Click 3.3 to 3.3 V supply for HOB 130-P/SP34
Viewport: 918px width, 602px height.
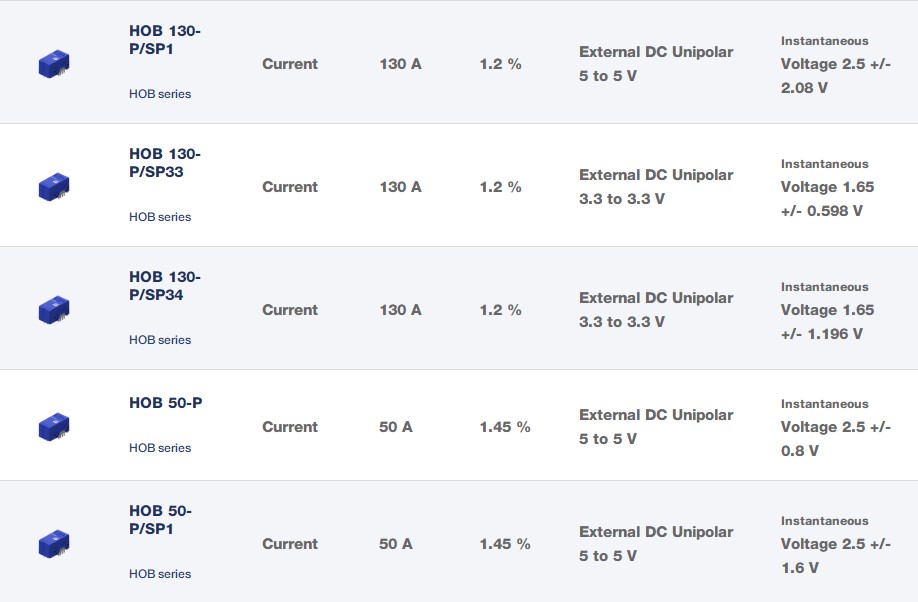tap(622, 322)
